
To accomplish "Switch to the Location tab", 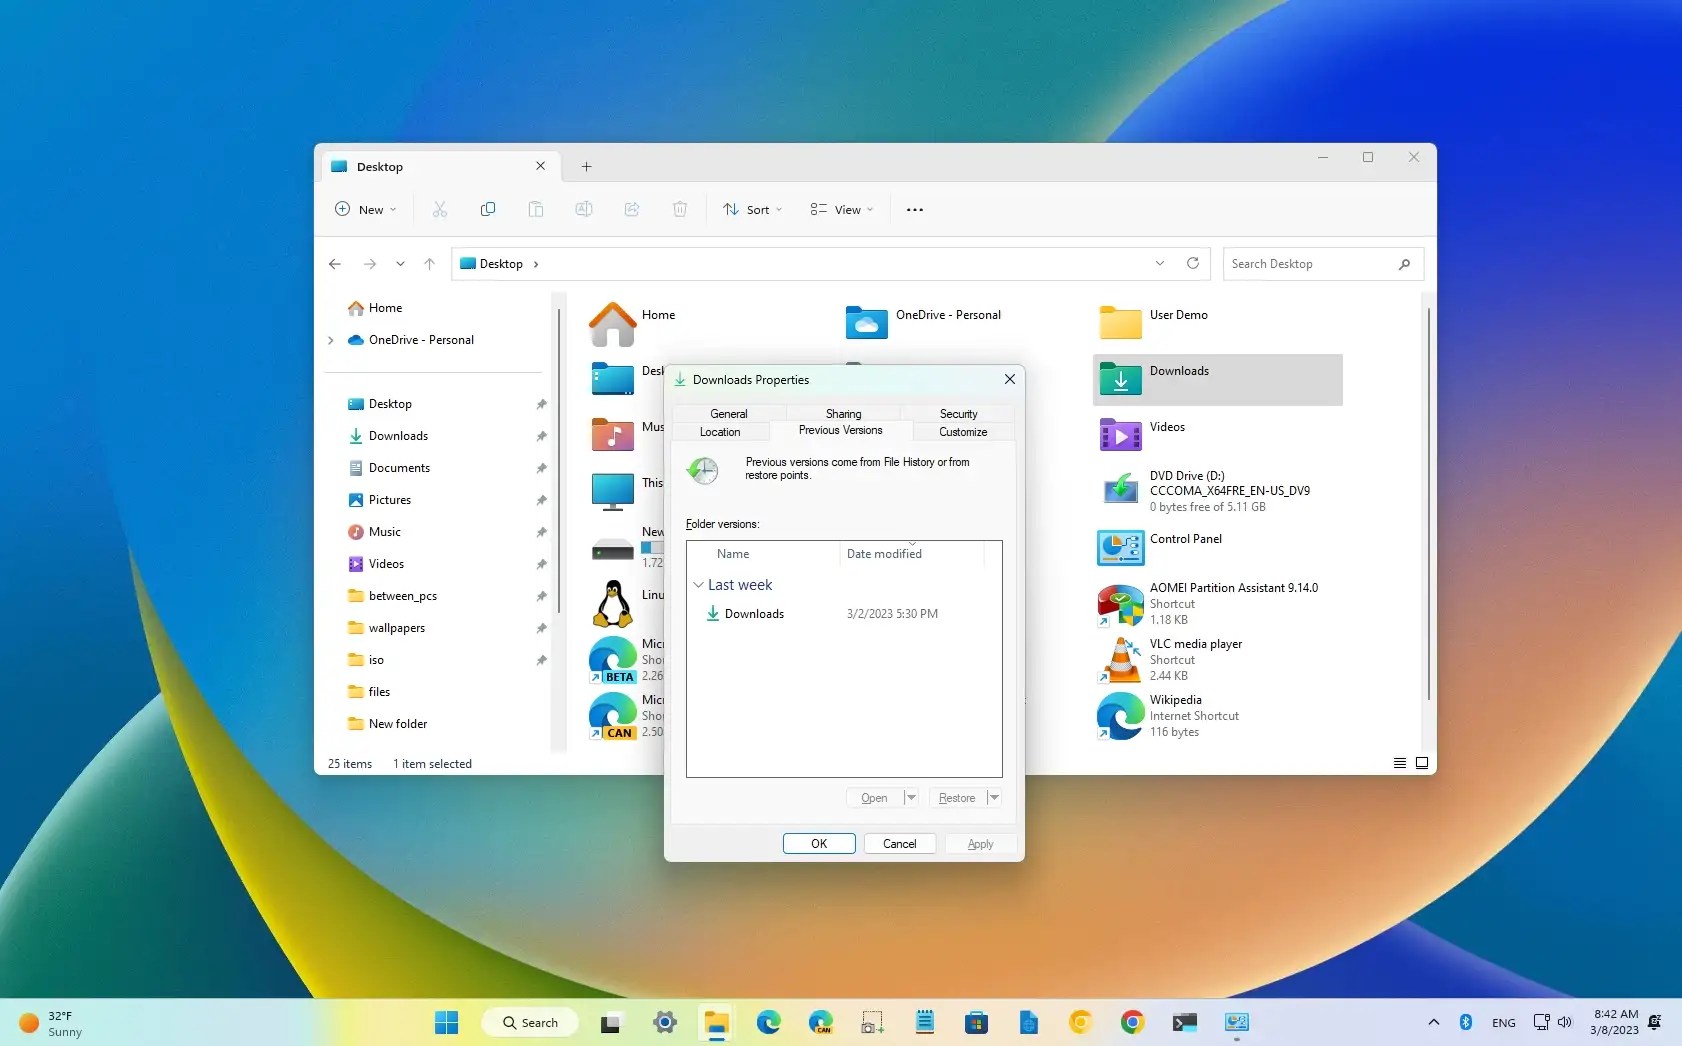I will pyautogui.click(x=721, y=431).
